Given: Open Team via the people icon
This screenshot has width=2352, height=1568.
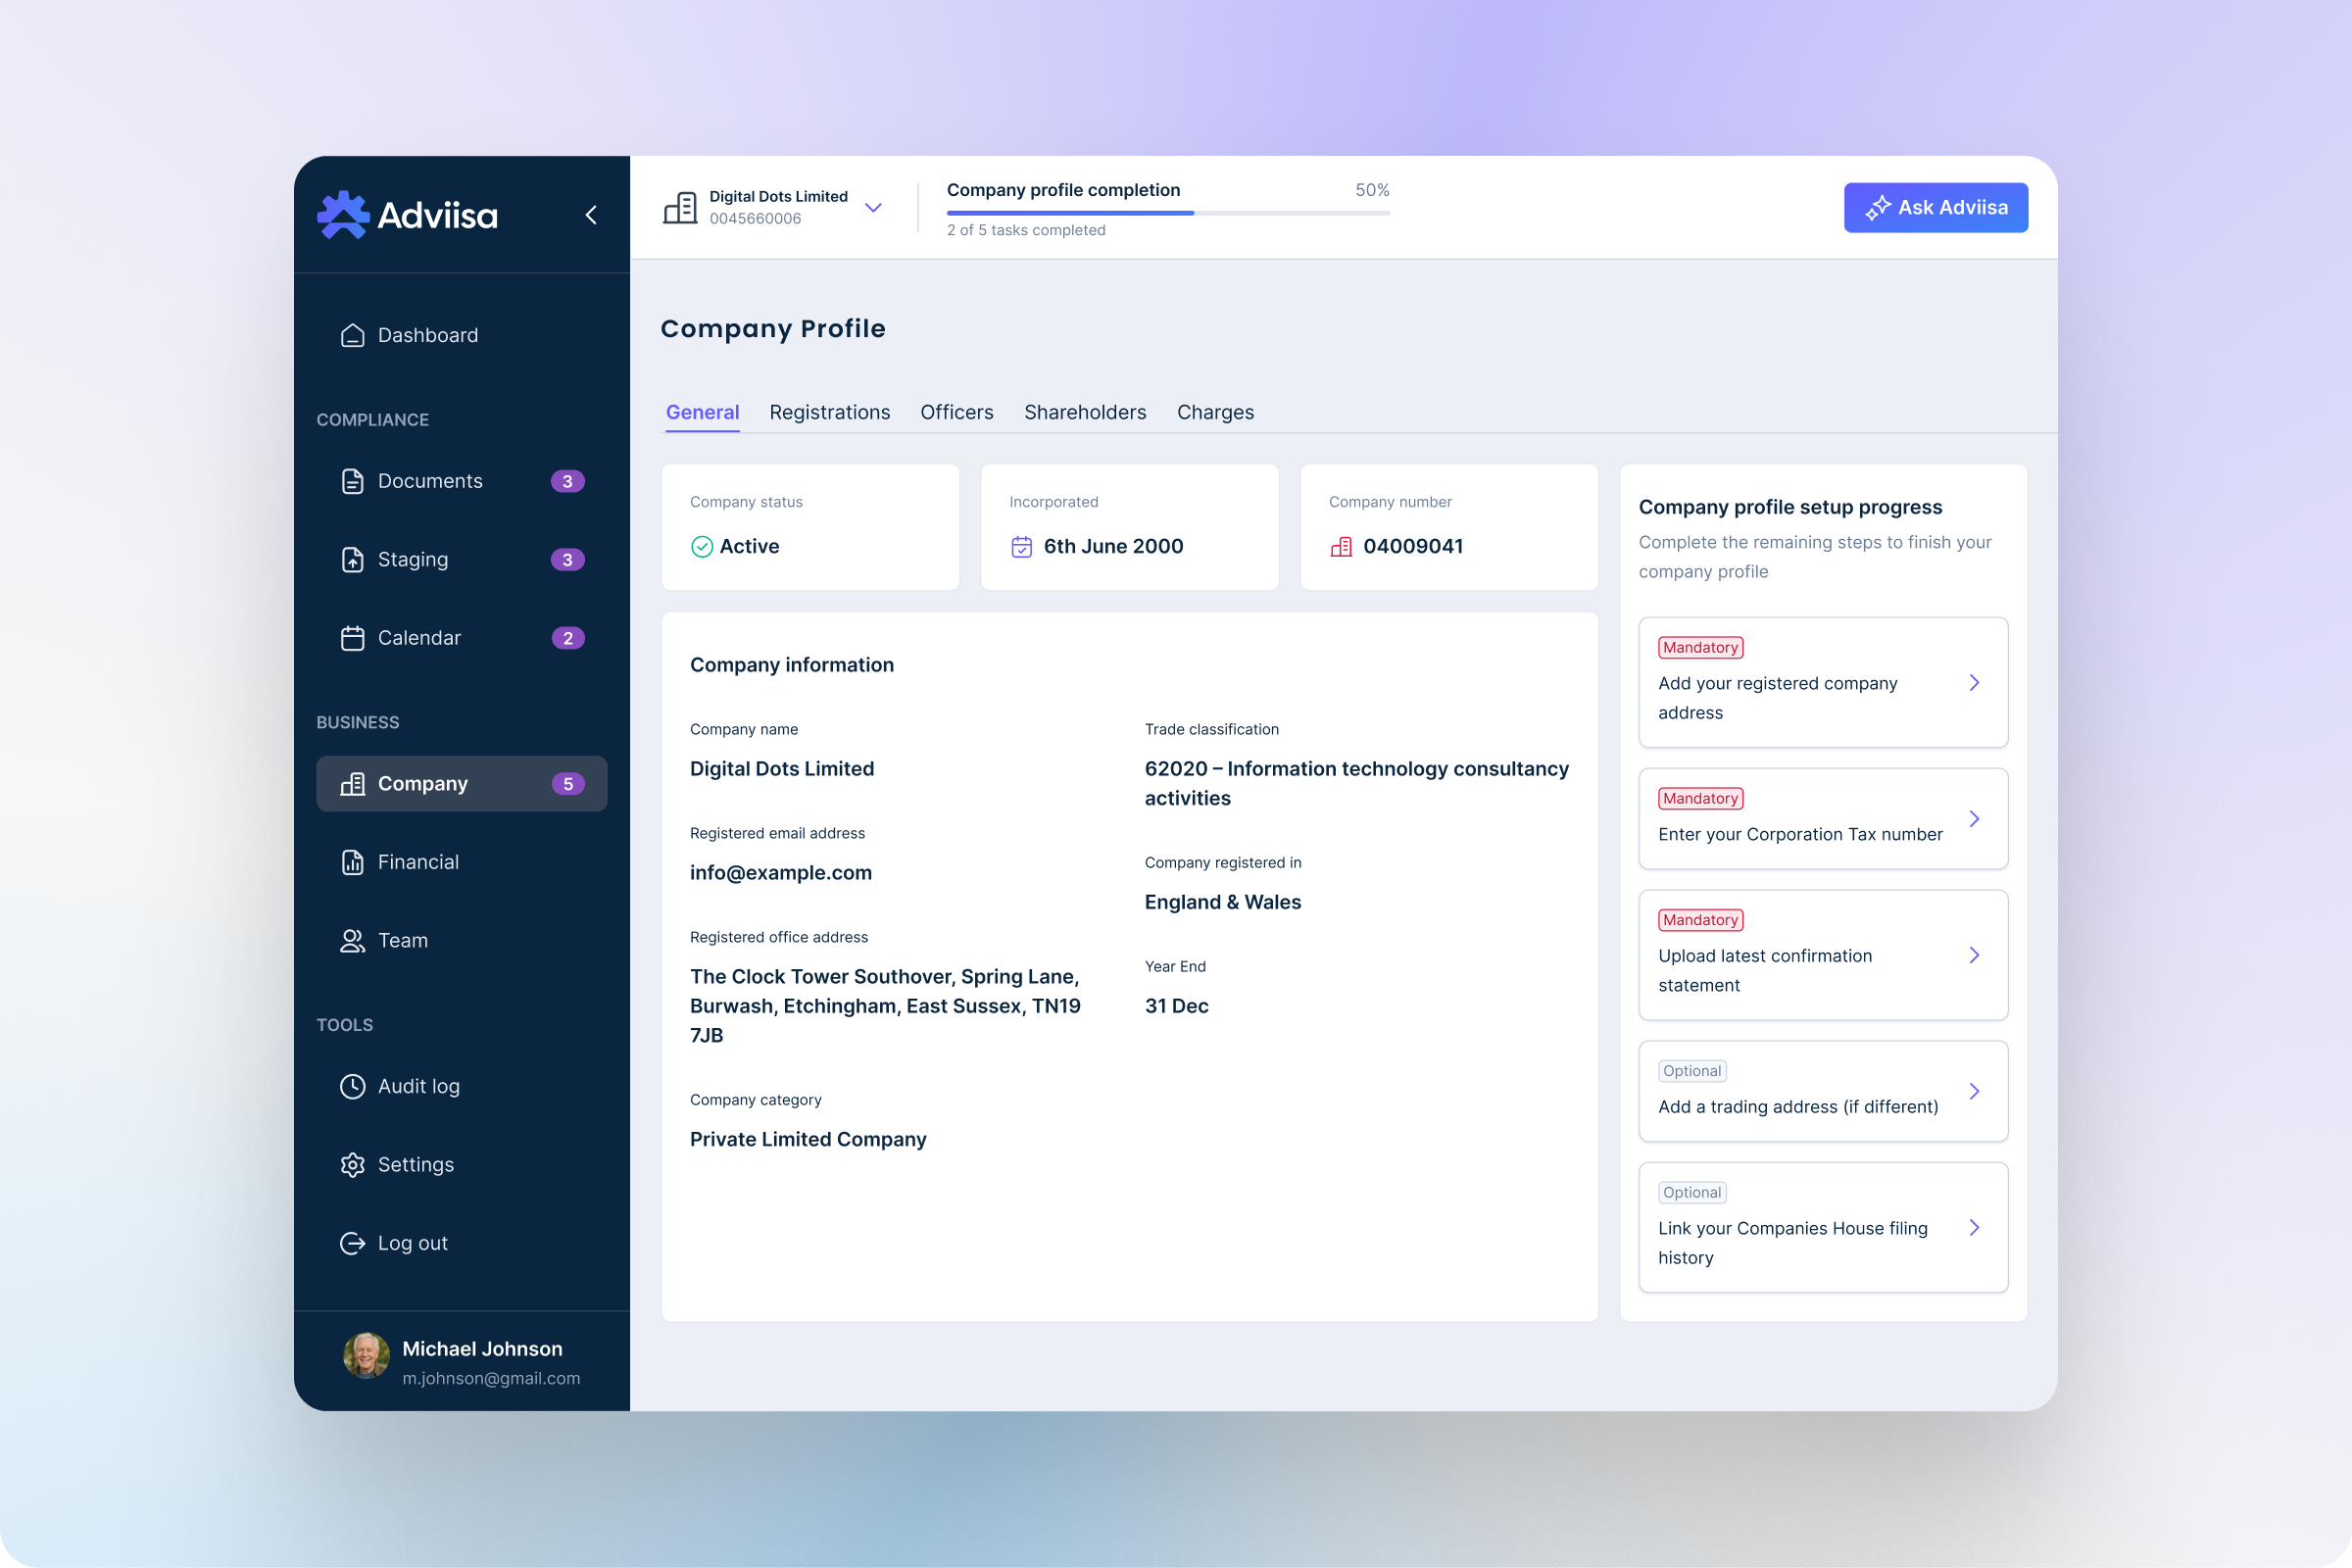Looking at the screenshot, I should point(352,941).
